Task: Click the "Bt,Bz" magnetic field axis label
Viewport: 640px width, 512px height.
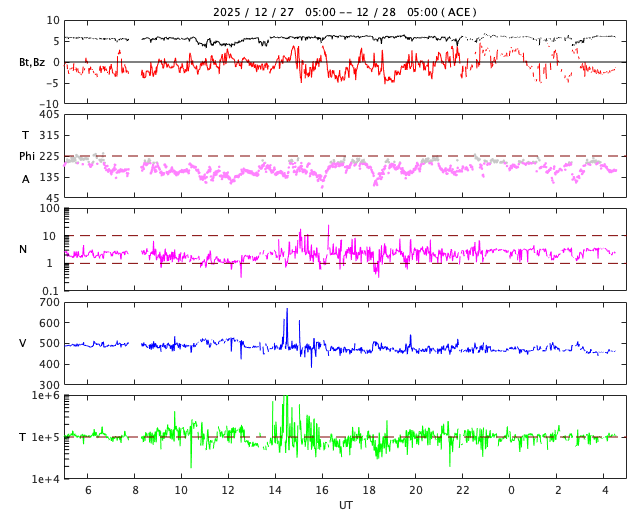Action: pos(32,62)
